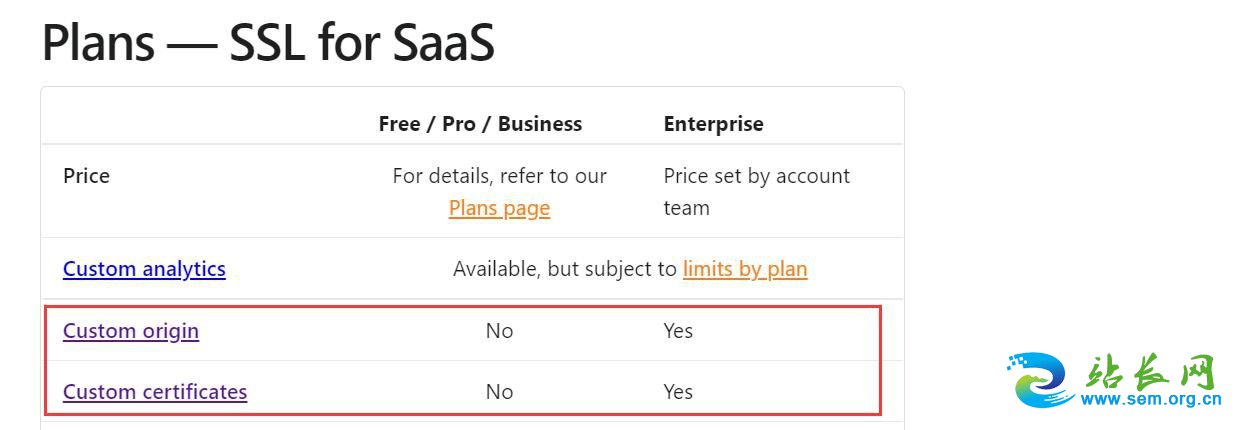
Task: Open the Custom origin link
Action: [x=131, y=331]
